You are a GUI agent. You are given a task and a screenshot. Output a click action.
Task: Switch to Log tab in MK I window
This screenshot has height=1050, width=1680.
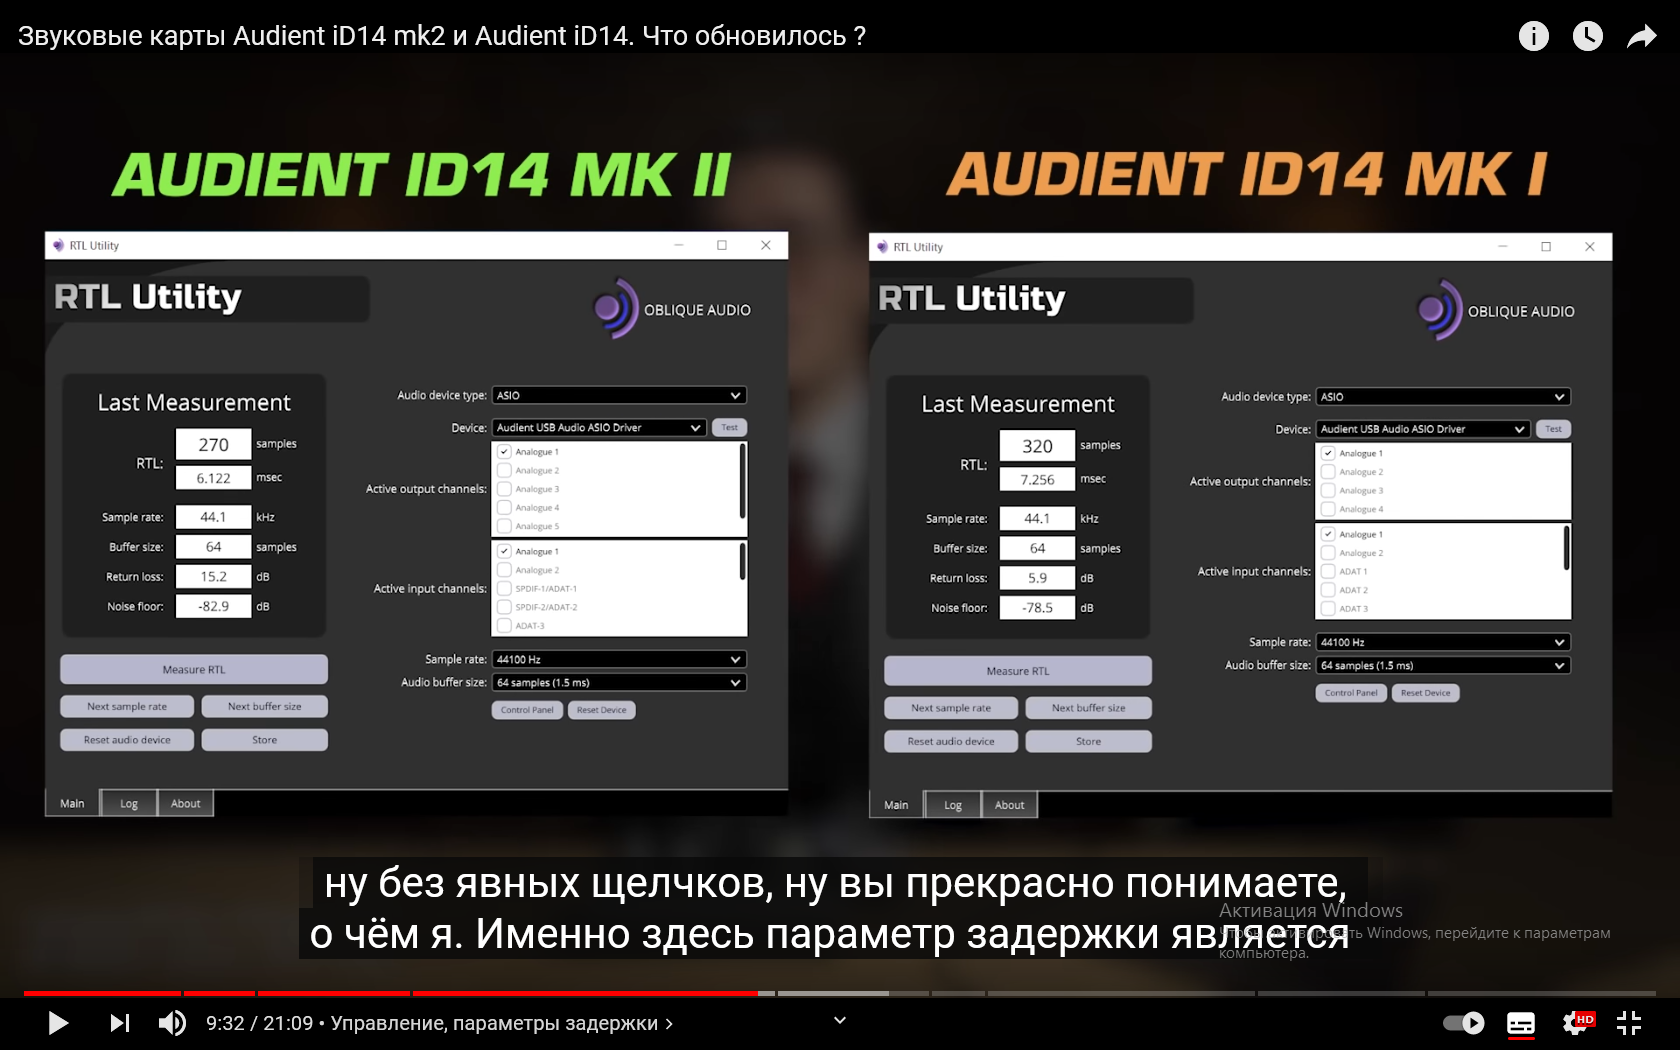tap(953, 805)
